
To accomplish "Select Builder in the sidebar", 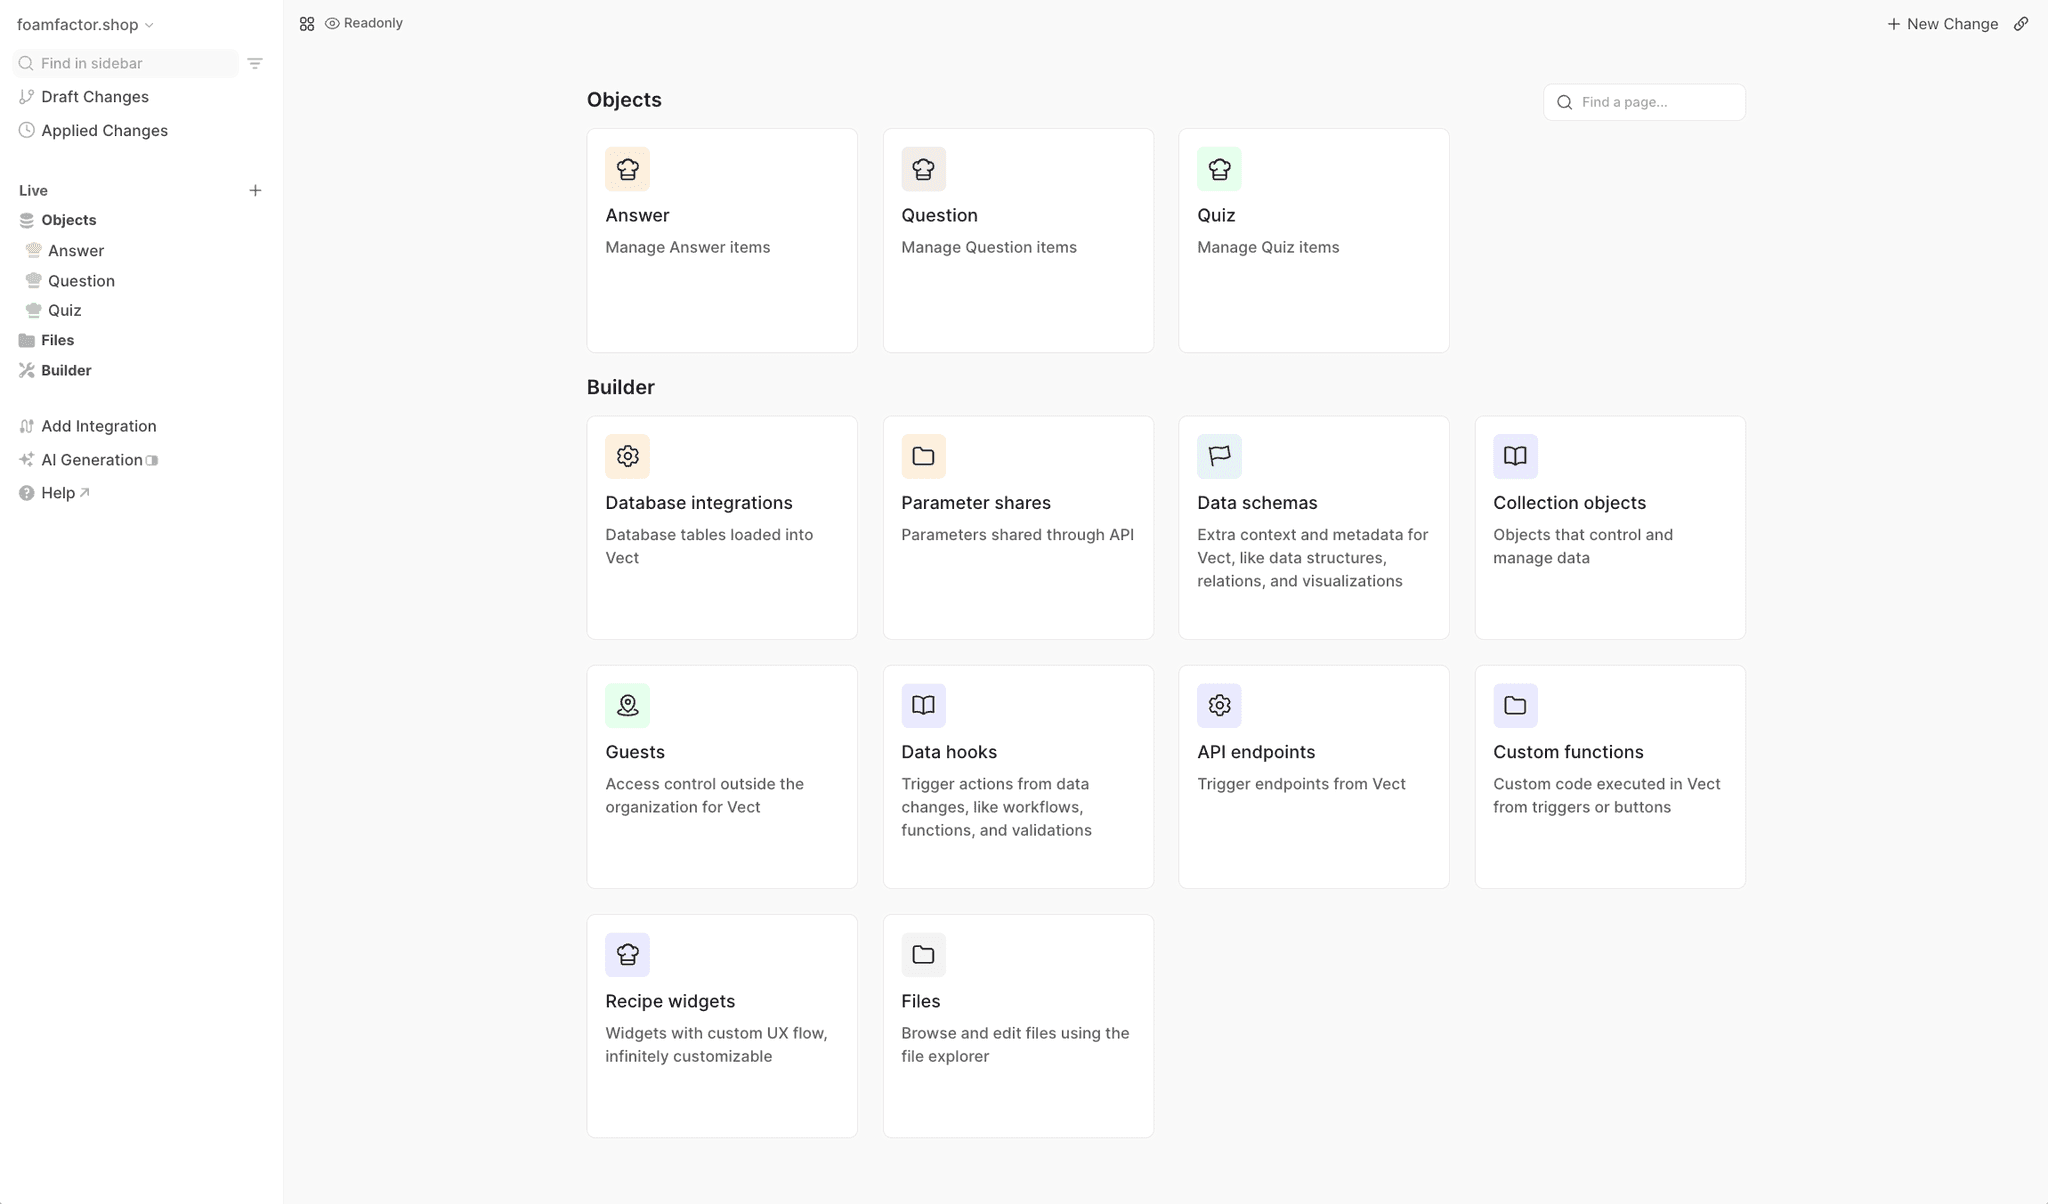I will pyautogui.click(x=66, y=370).
